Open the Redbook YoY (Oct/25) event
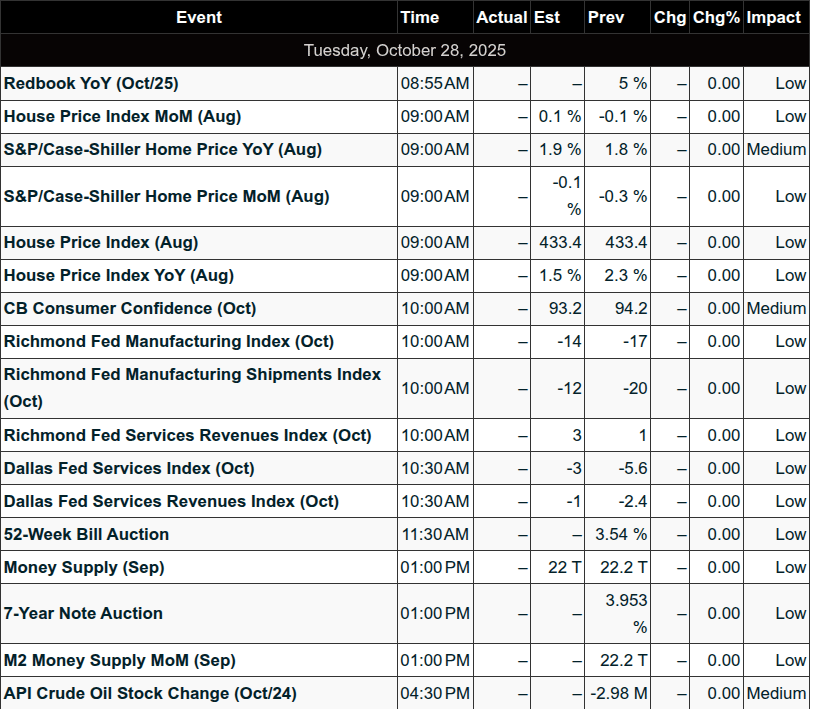 coord(91,84)
